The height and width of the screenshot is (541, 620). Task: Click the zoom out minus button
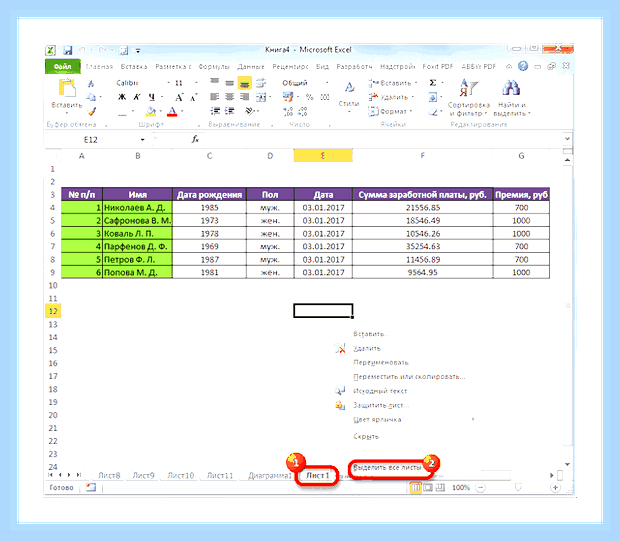[x=480, y=488]
